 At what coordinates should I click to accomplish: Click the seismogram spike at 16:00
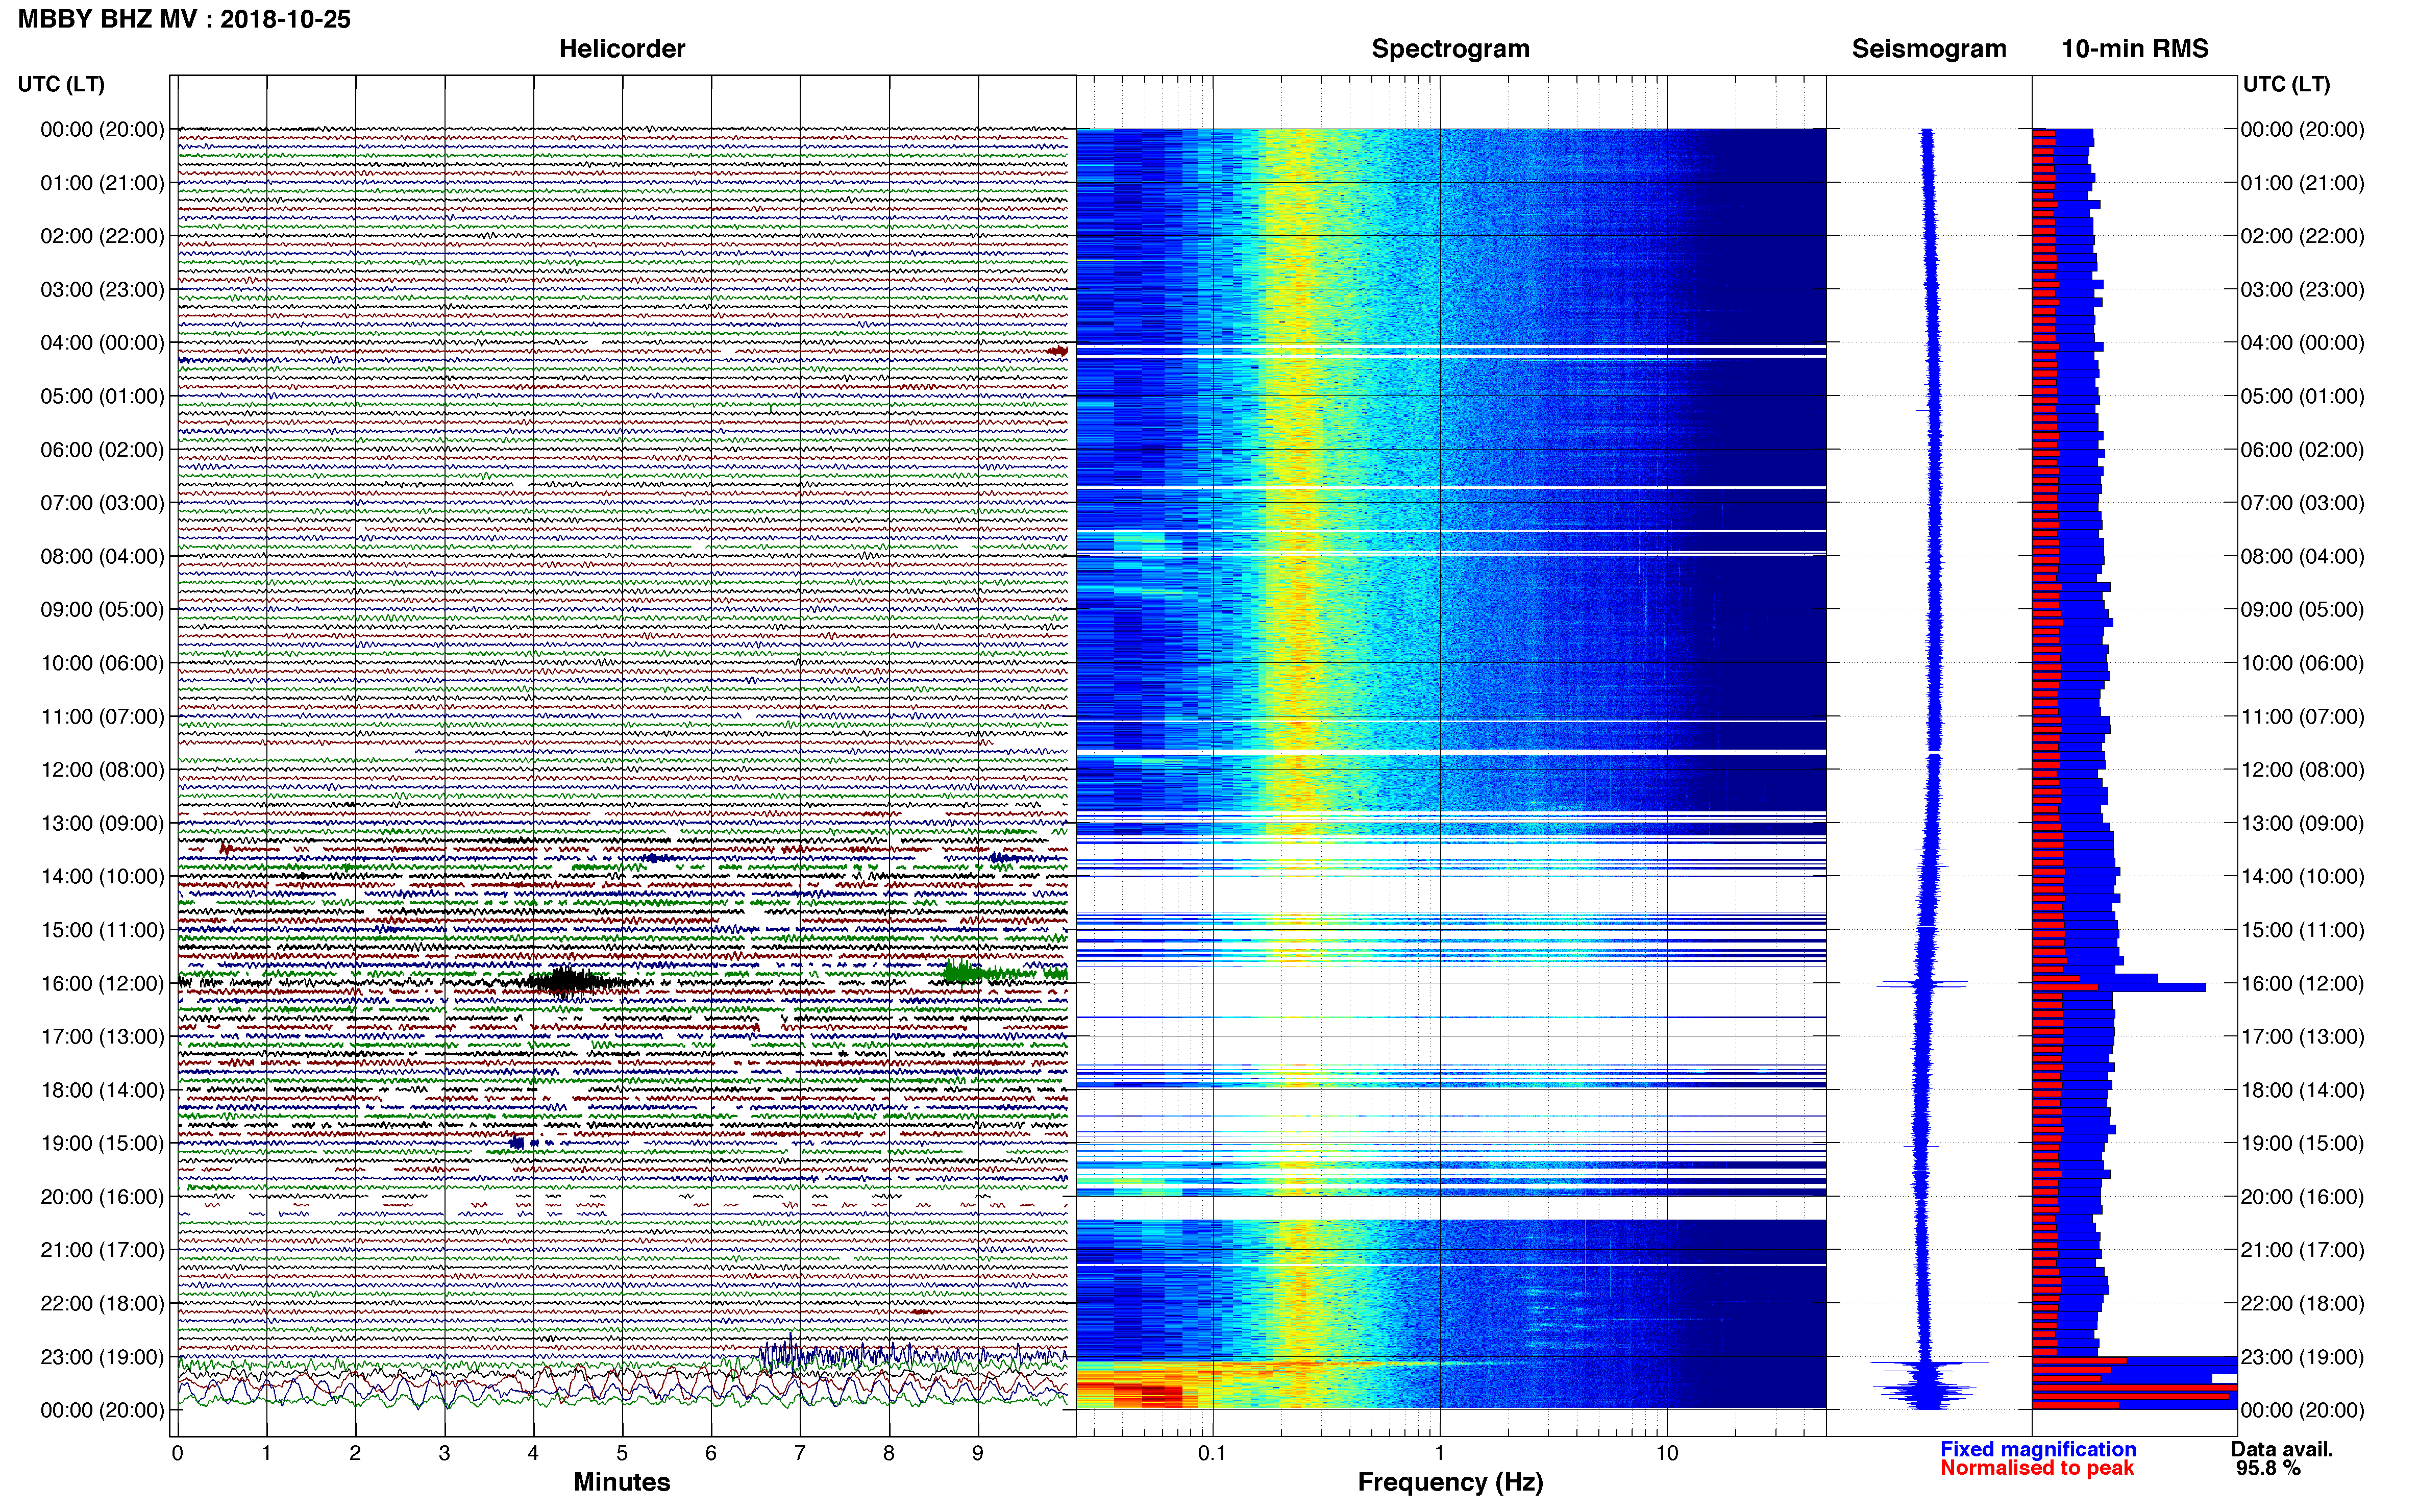click(1922, 985)
